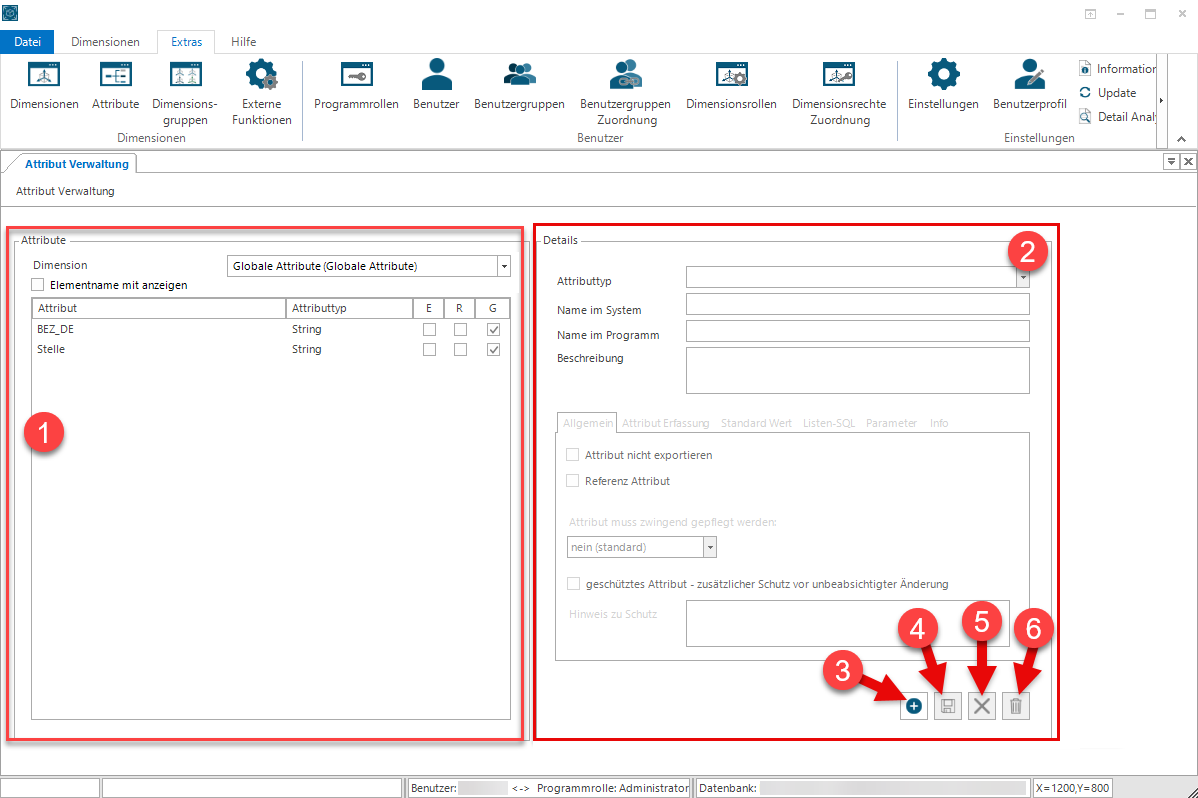Open Einstellungen gear icon
1198x798 pixels.
pos(943,86)
